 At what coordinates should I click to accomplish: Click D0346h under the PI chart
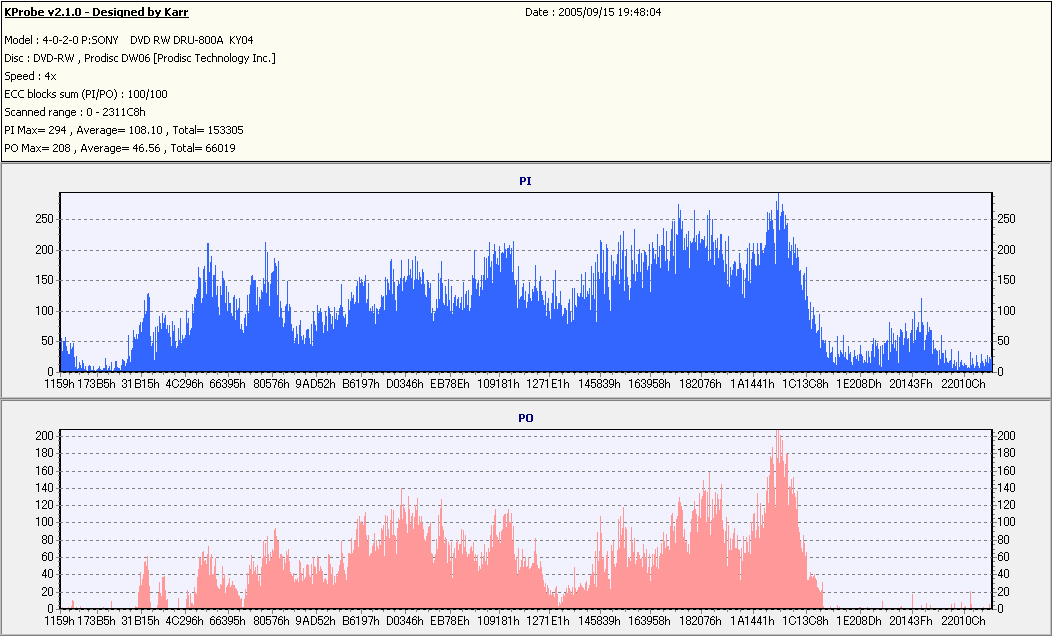[x=405, y=384]
